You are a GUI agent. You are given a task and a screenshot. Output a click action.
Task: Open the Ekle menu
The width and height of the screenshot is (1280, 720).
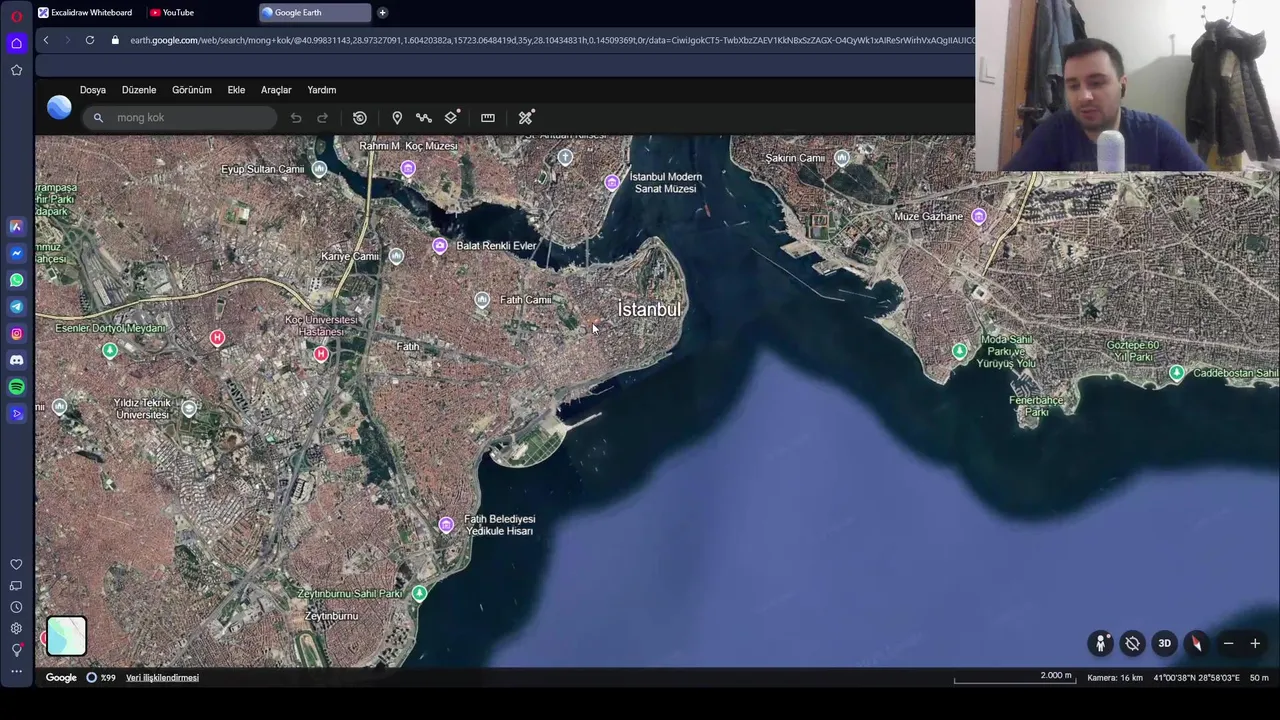pos(236,90)
